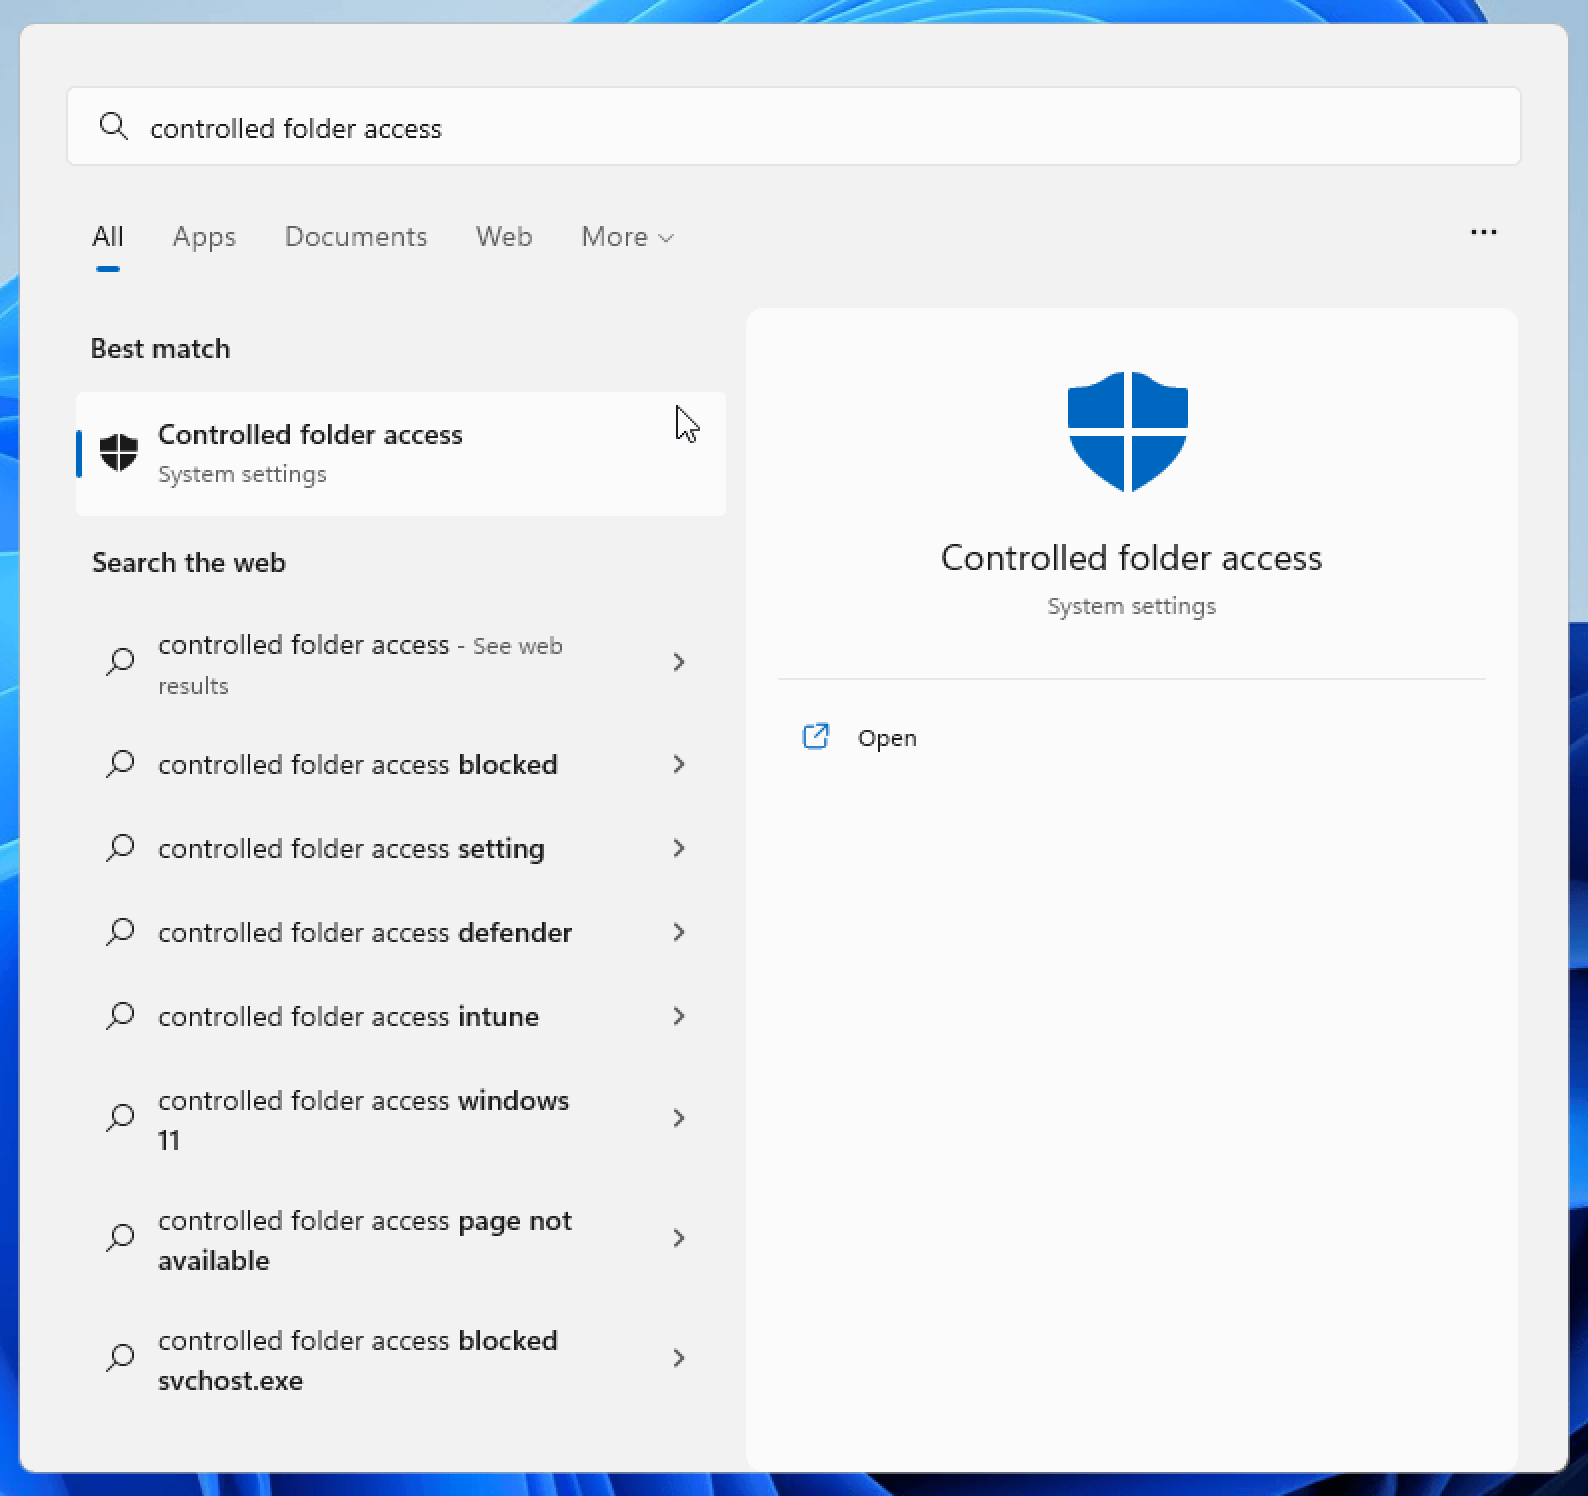Click the black shield icon in Best match
Image resolution: width=1588 pixels, height=1496 pixels.
pos(119,453)
